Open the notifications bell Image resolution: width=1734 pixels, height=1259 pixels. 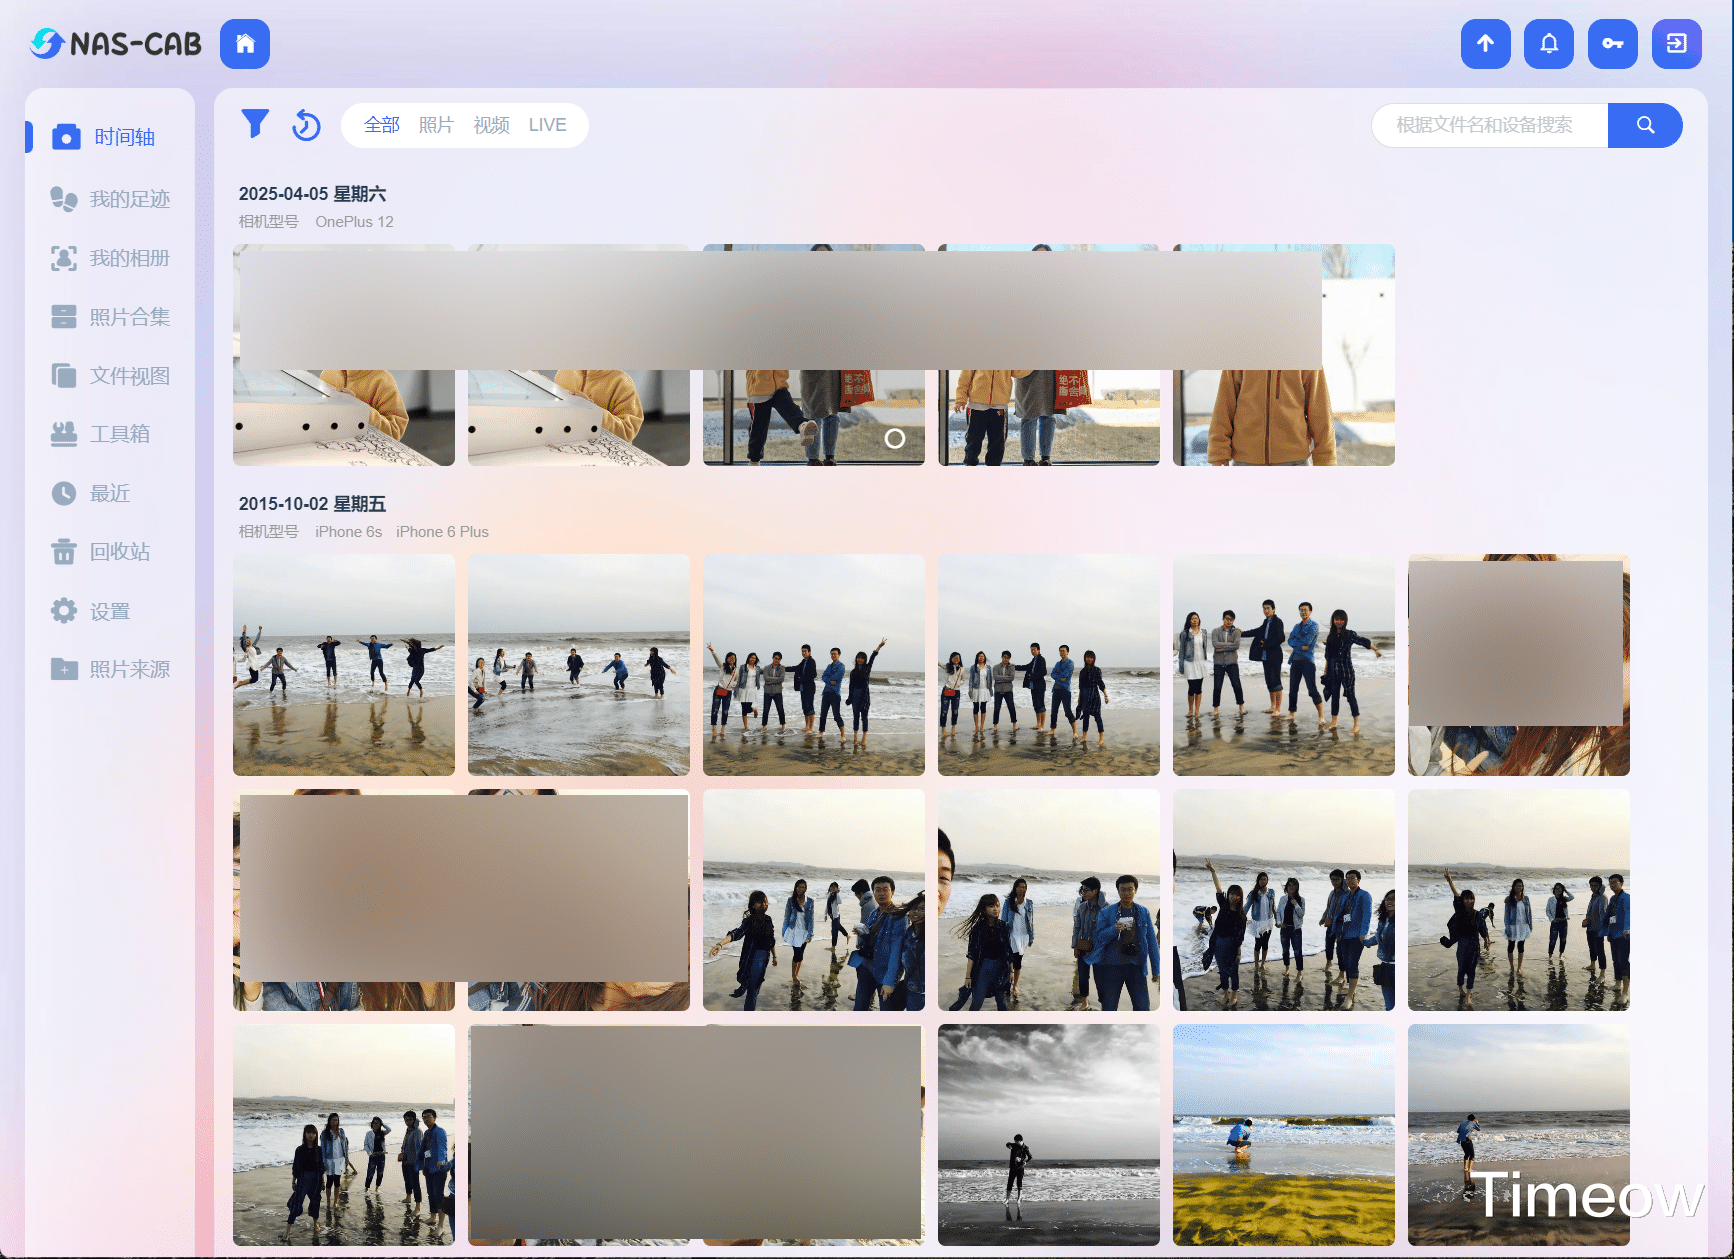click(1549, 44)
